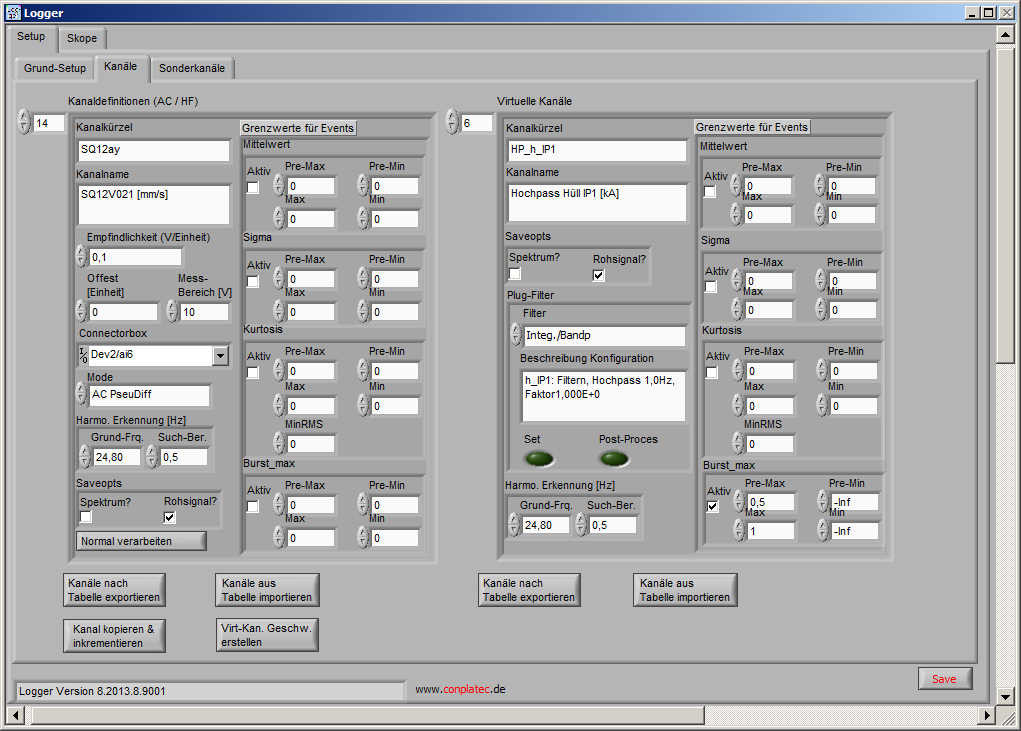Viewport: 1021px width, 731px height.
Task: Click Kanal kopieren & inkrementieren button
Action: [114, 636]
